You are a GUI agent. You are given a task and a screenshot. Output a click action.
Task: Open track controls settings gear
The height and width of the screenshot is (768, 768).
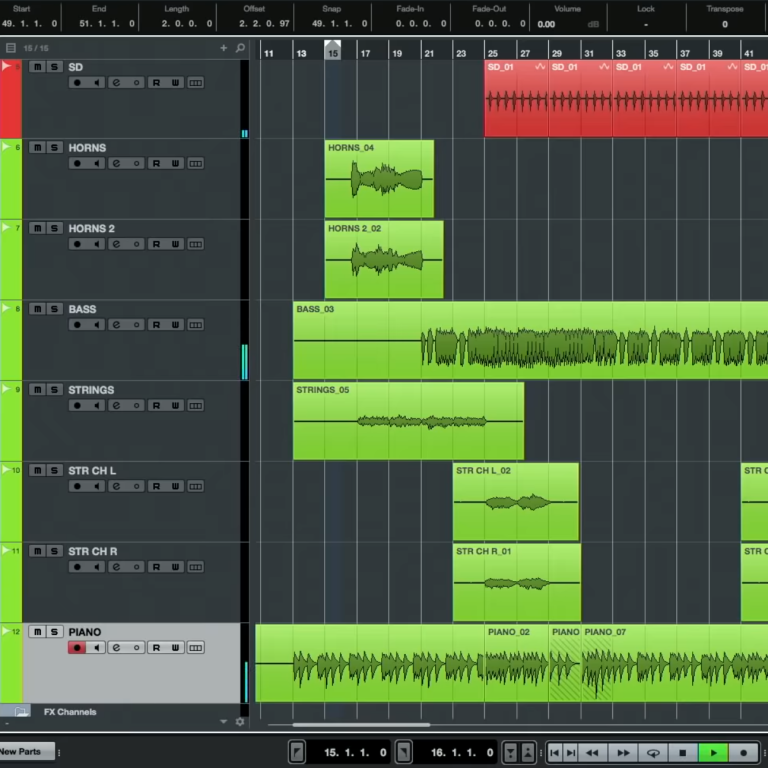(x=240, y=721)
